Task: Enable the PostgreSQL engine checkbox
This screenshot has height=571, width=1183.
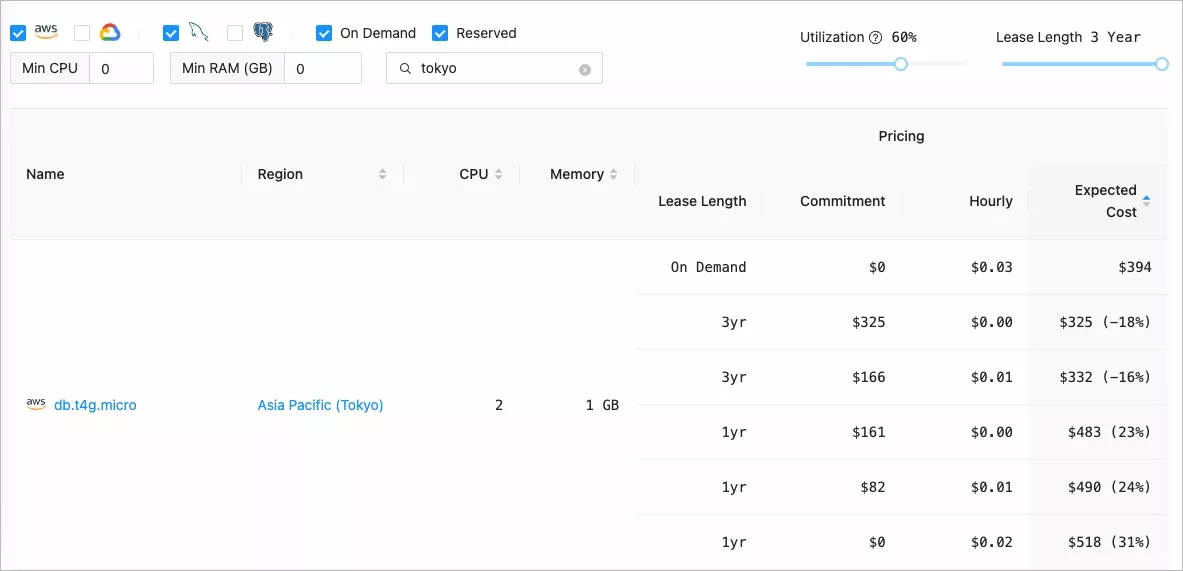Action: (235, 33)
